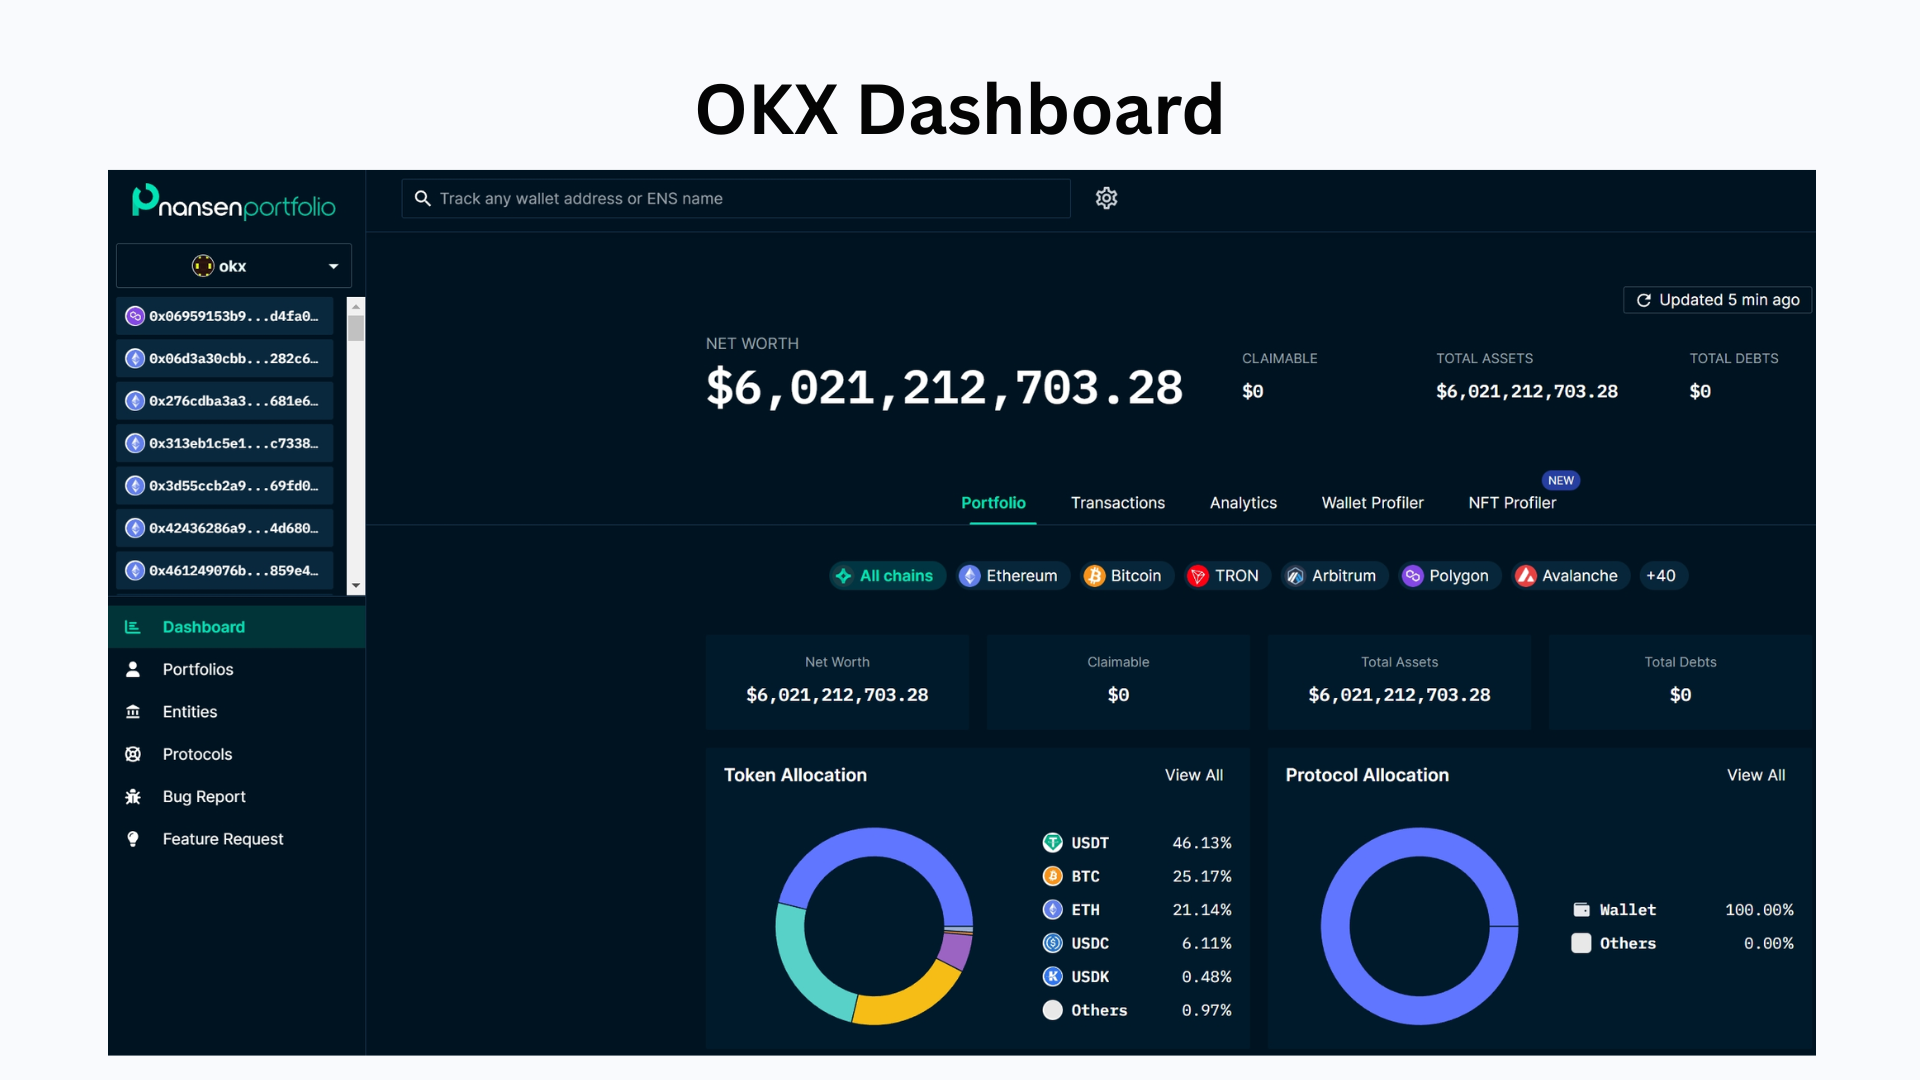Click the Portfolios person icon
The height and width of the screenshot is (1080, 1920).
(132, 669)
